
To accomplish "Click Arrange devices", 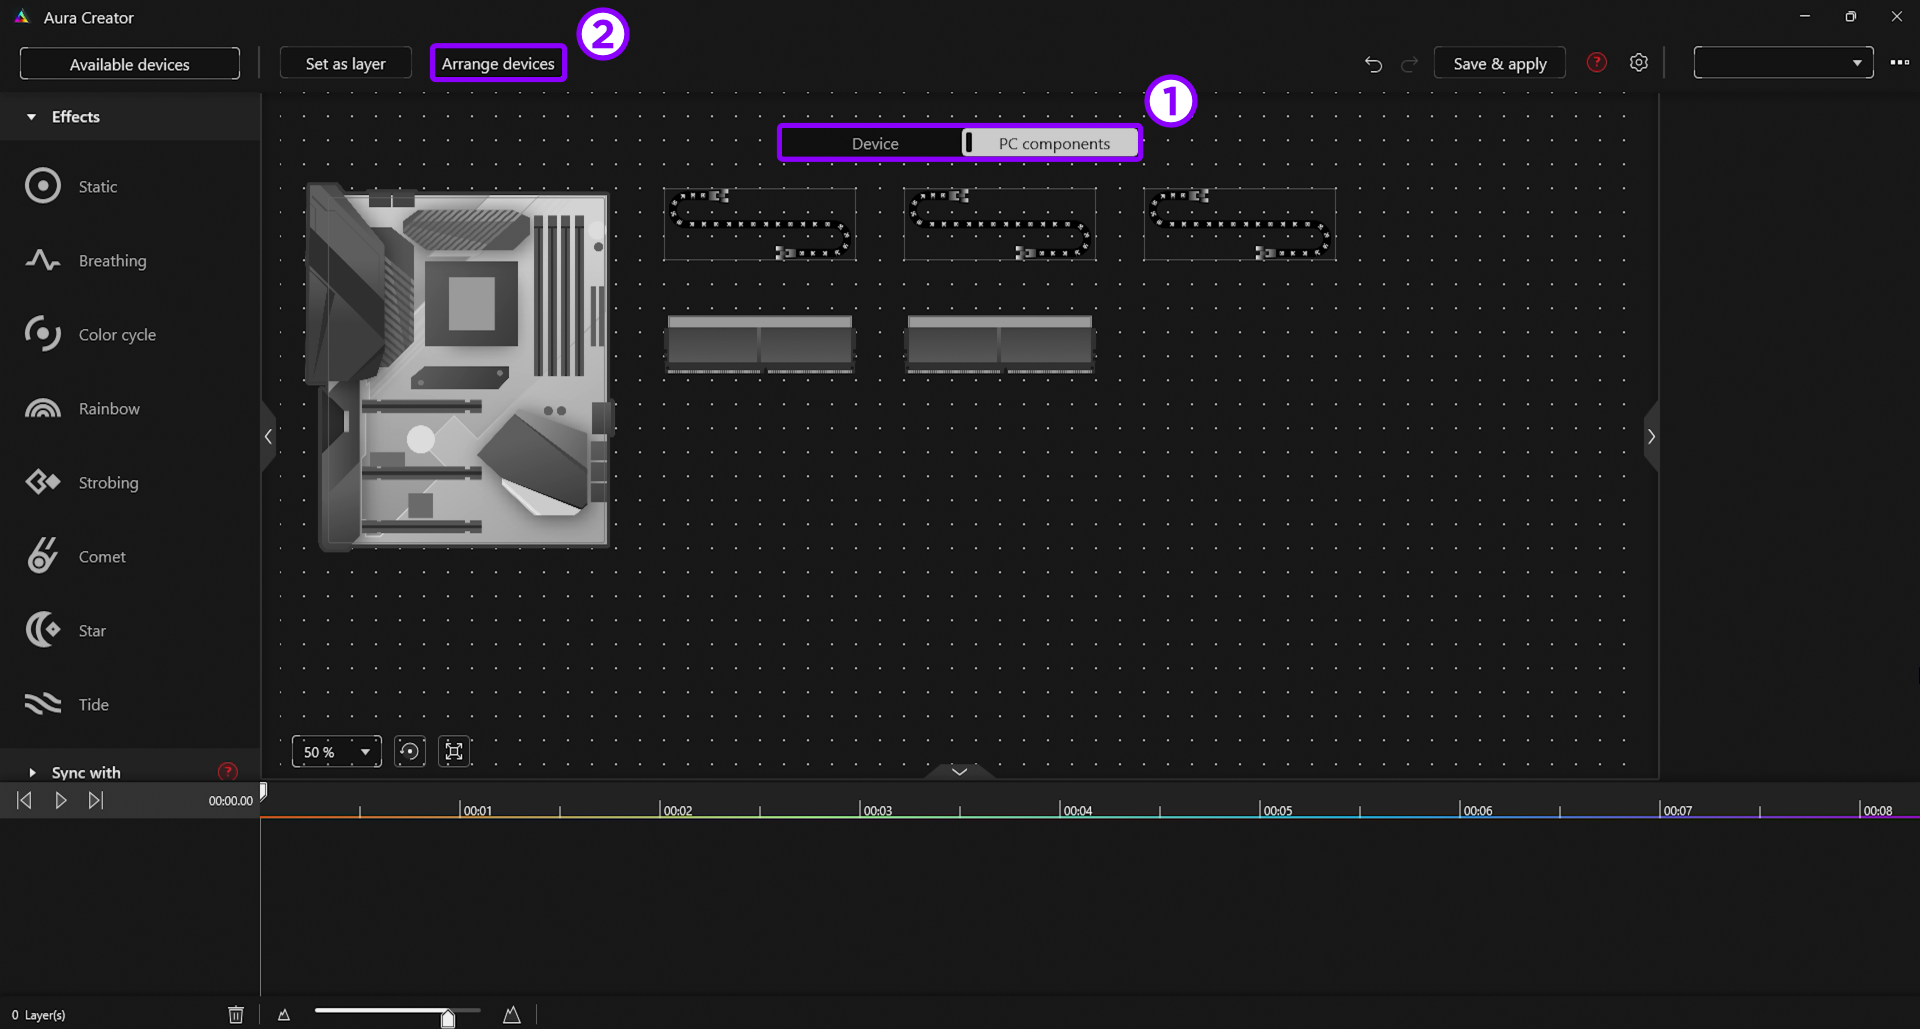I will tap(498, 63).
